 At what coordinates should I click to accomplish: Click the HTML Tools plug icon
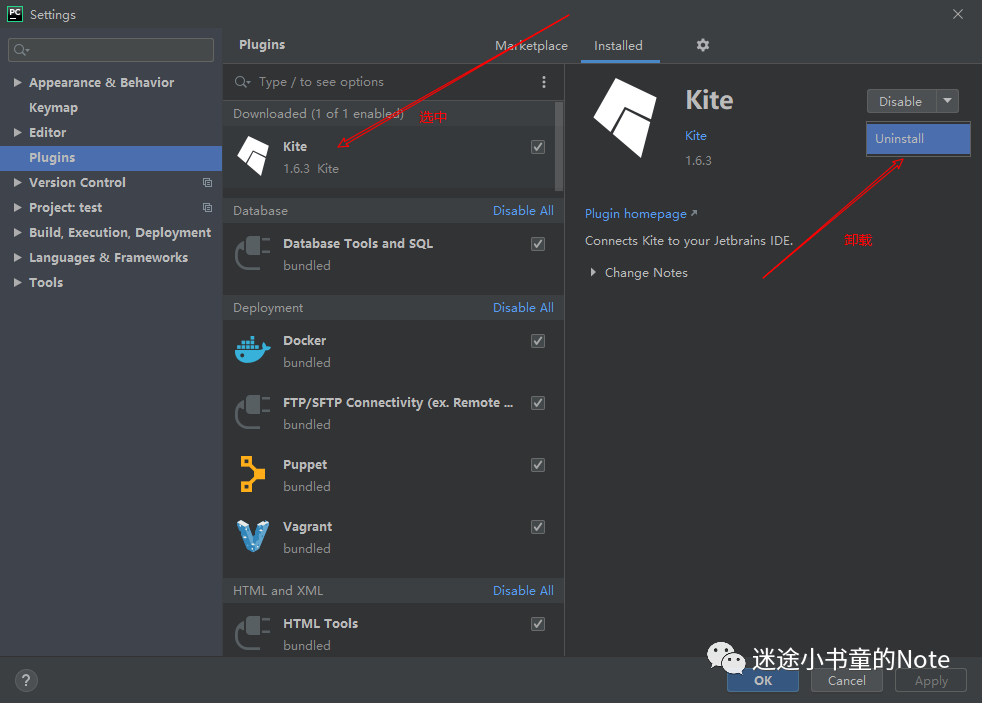[x=252, y=633]
